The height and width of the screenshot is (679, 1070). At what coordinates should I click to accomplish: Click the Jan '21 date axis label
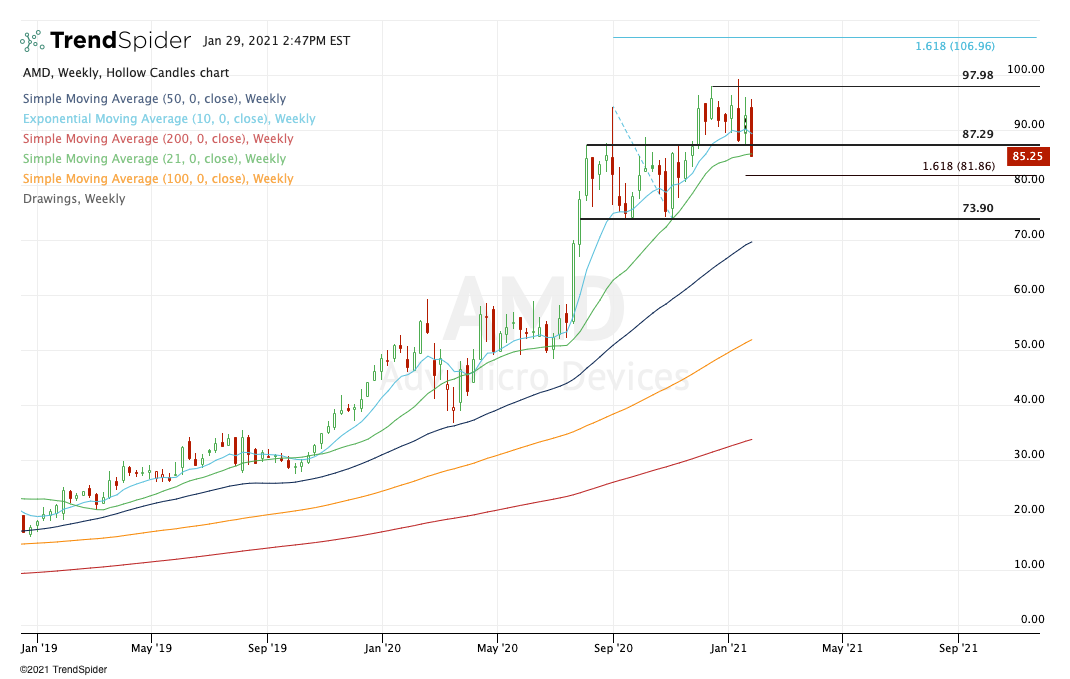coord(729,648)
